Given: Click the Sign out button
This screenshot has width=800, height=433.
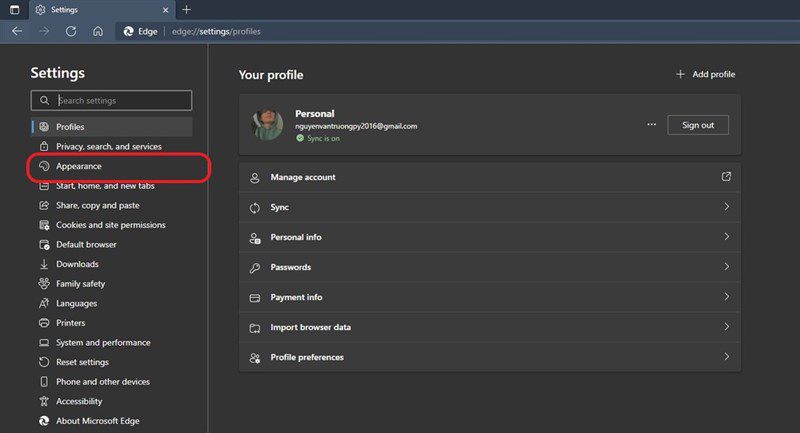Looking at the screenshot, I should click(698, 125).
